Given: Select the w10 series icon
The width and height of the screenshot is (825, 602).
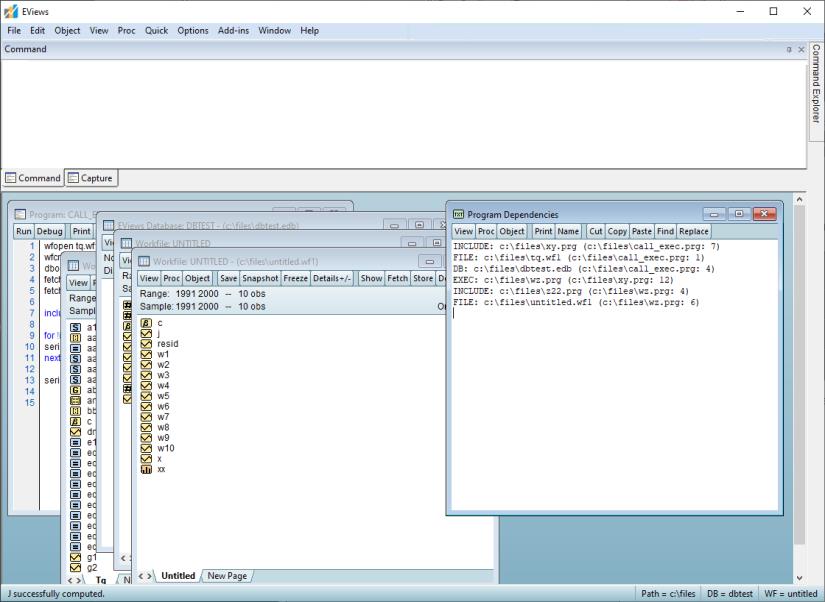Looking at the screenshot, I should pos(146,448).
